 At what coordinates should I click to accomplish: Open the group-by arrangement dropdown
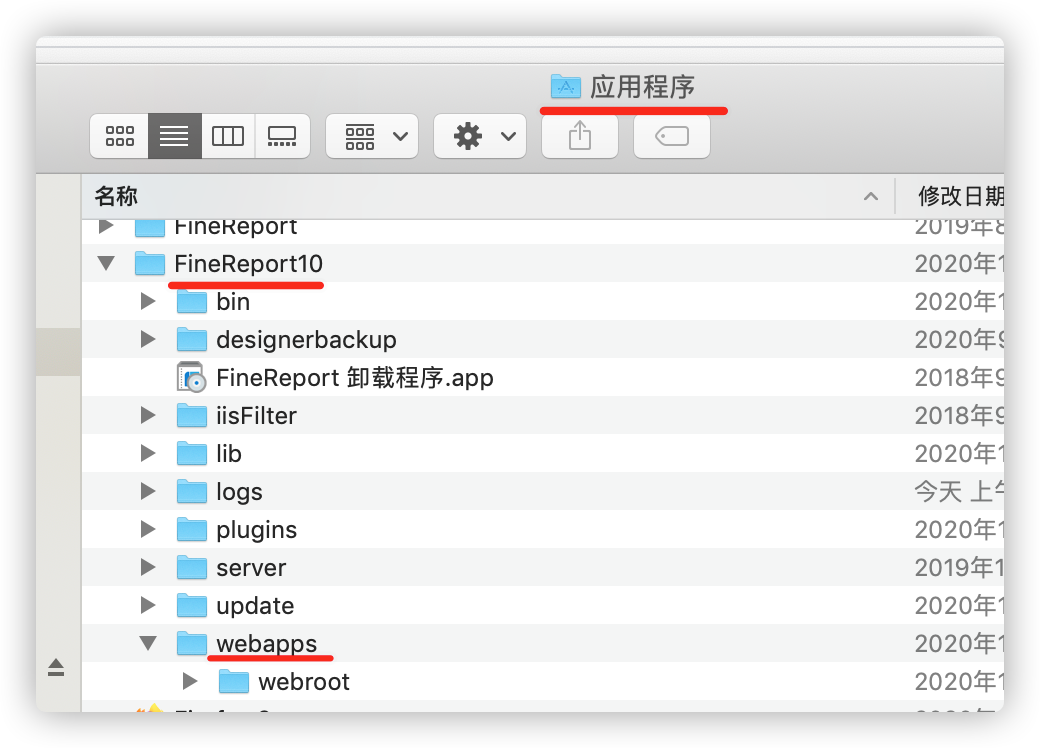click(x=372, y=136)
